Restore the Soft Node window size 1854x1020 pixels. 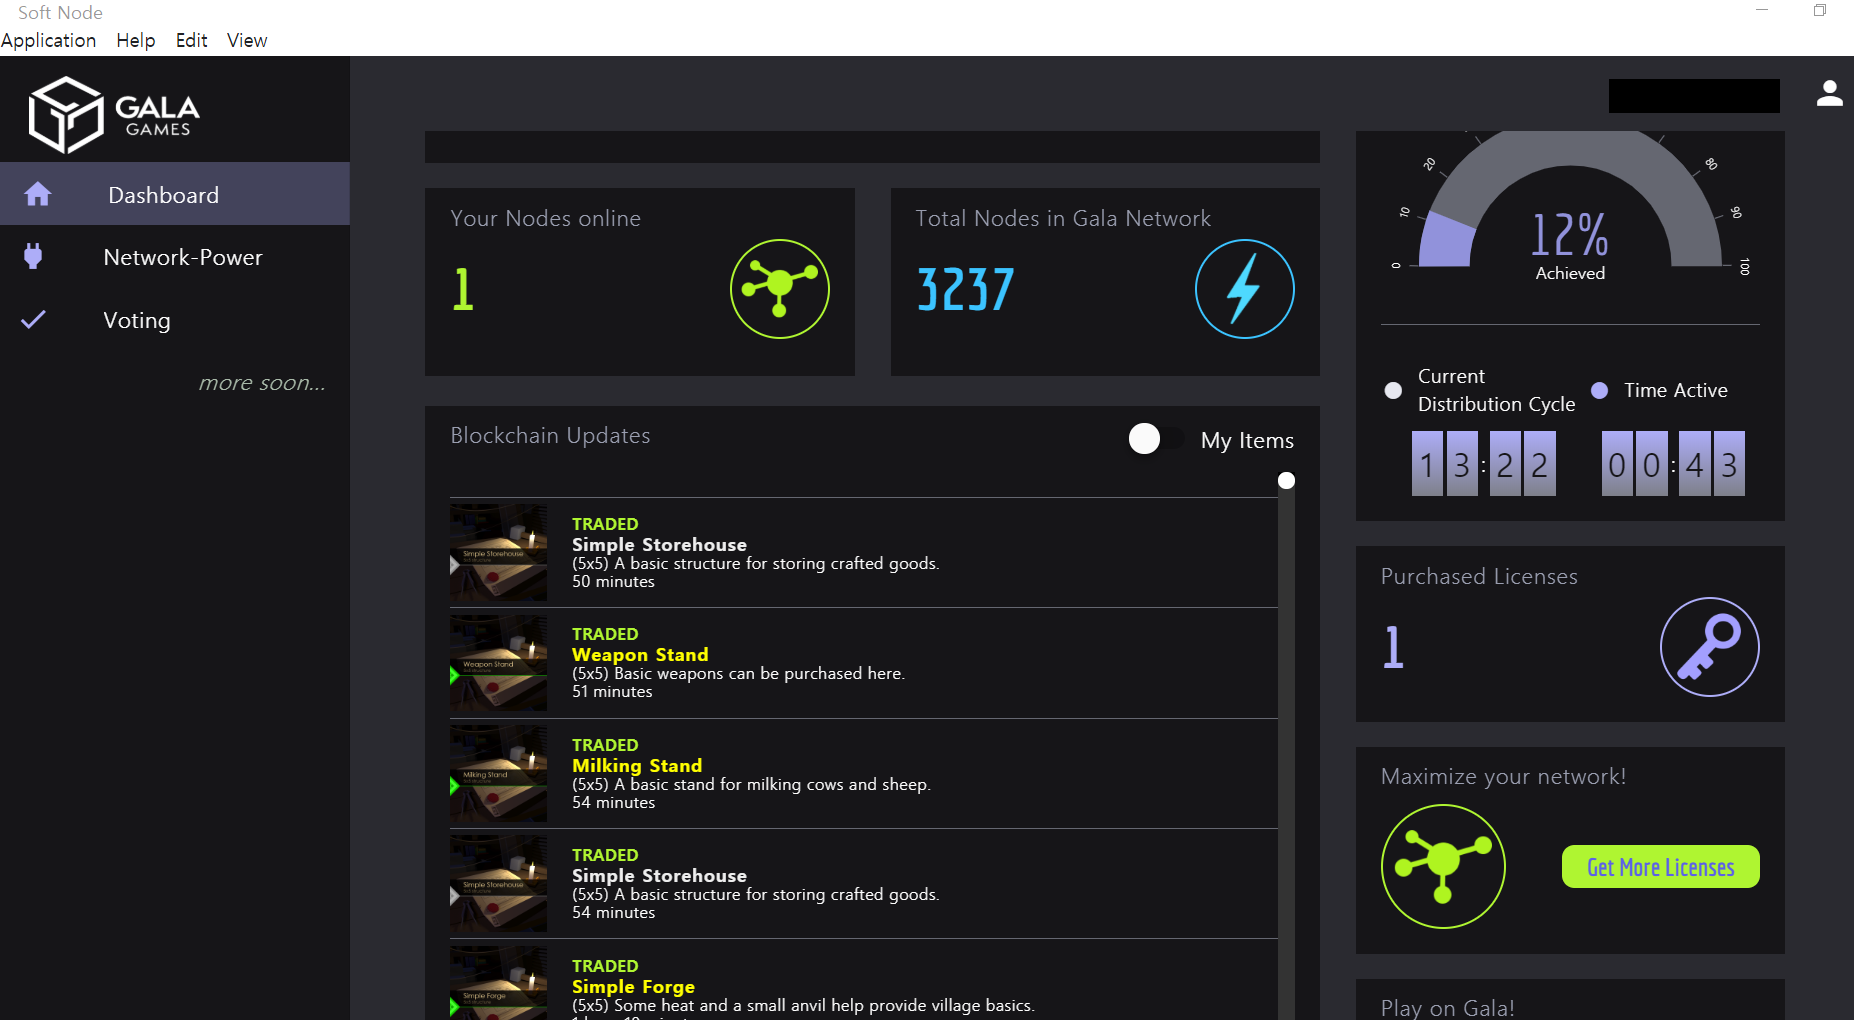[x=1820, y=11]
